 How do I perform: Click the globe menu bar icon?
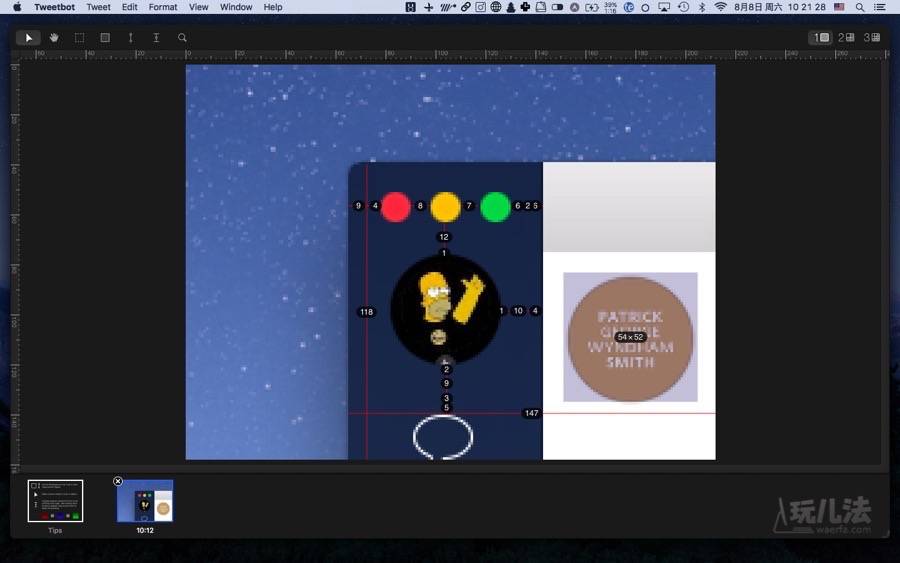pyautogui.click(x=495, y=7)
